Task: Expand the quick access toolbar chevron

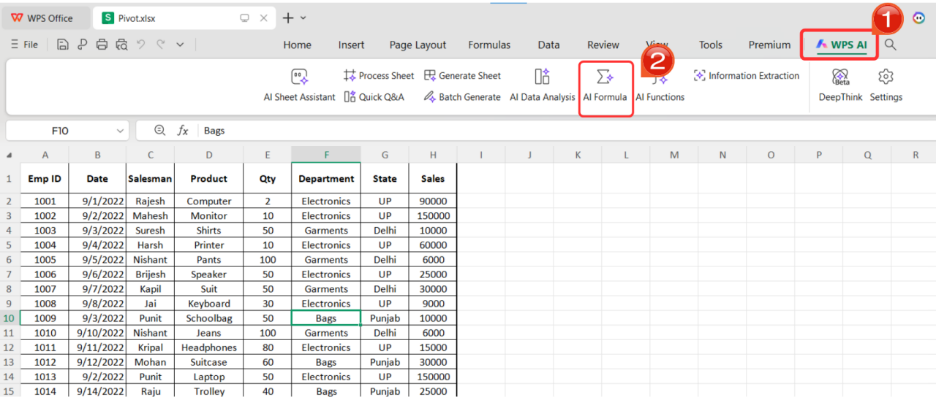Action: tap(180, 44)
